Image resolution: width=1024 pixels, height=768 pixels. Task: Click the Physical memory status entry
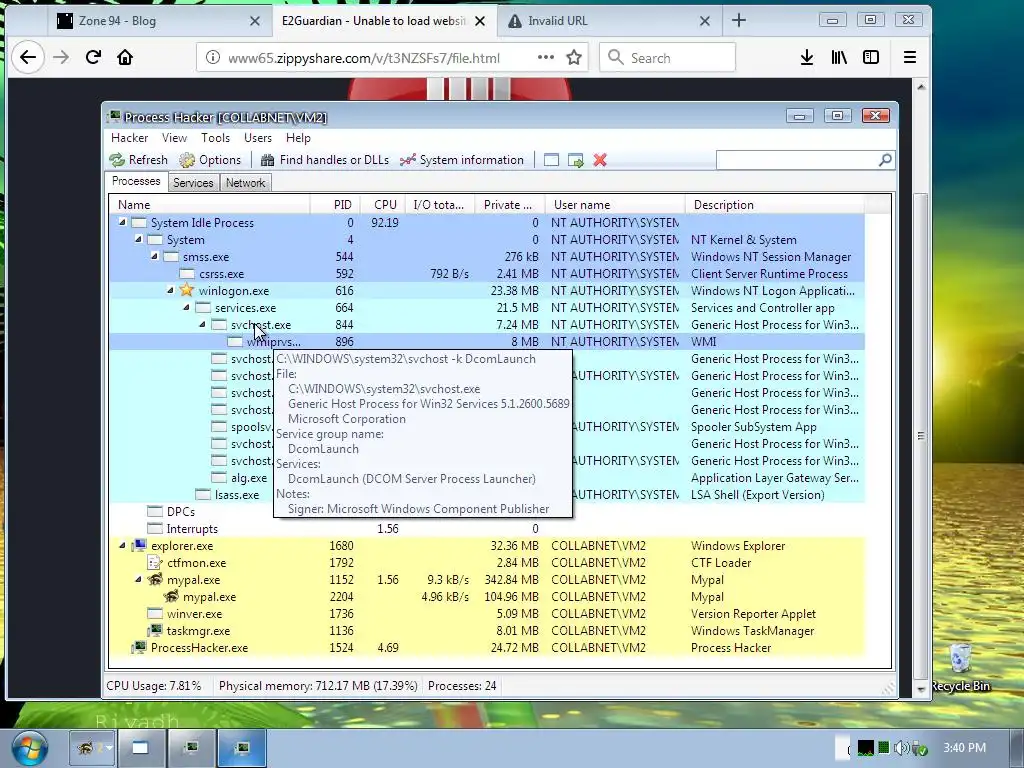tap(318, 686)
